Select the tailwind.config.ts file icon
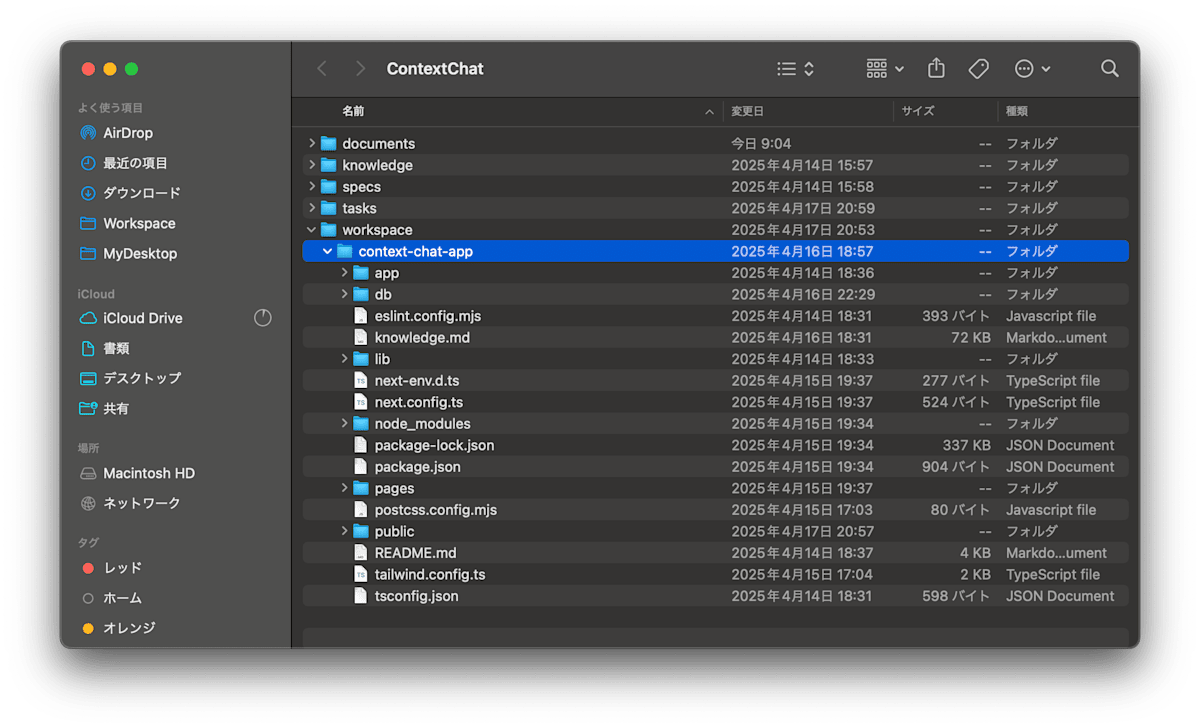1200x728 pixels. pyautogui.click(x=361, y=574)
